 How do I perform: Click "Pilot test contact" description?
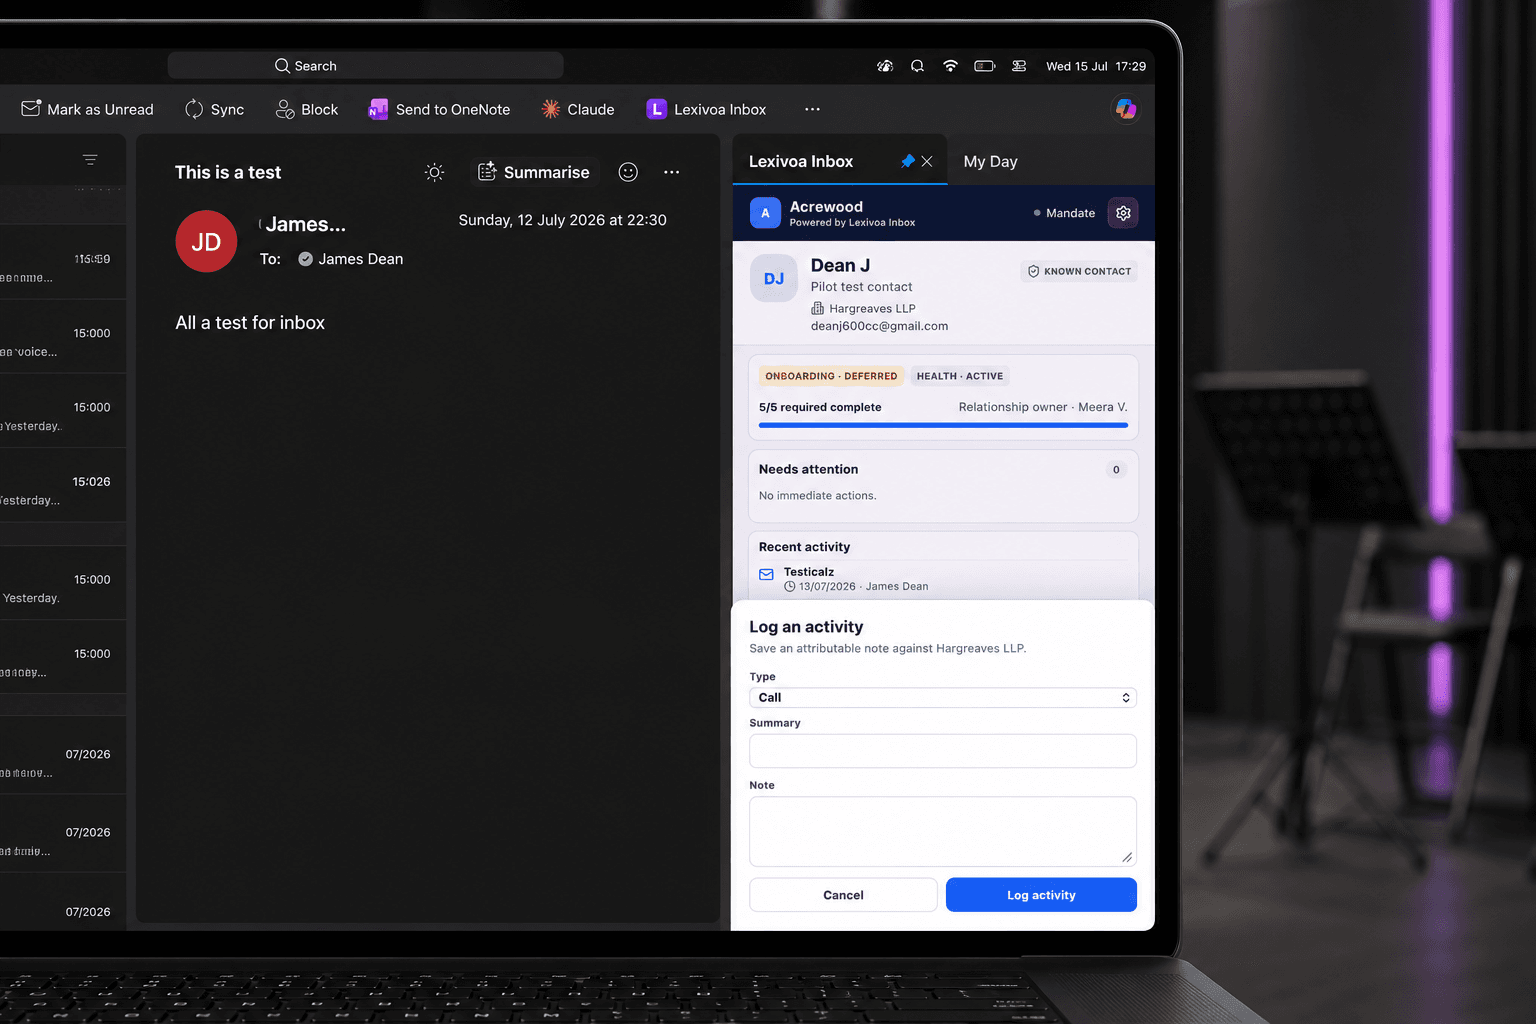coord(861,287)
